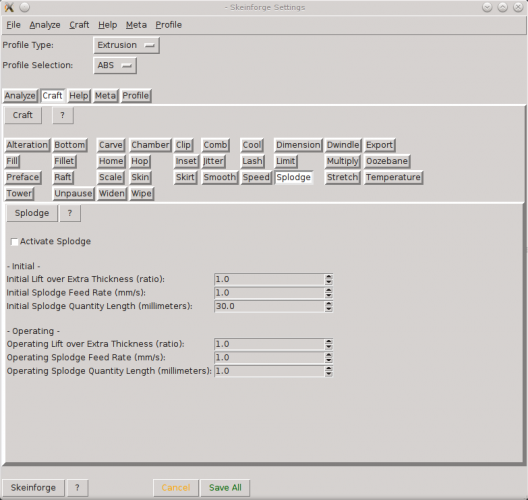Click the Initial Splodge Quantity Length field
528x500 pixels.
point(269,306)
